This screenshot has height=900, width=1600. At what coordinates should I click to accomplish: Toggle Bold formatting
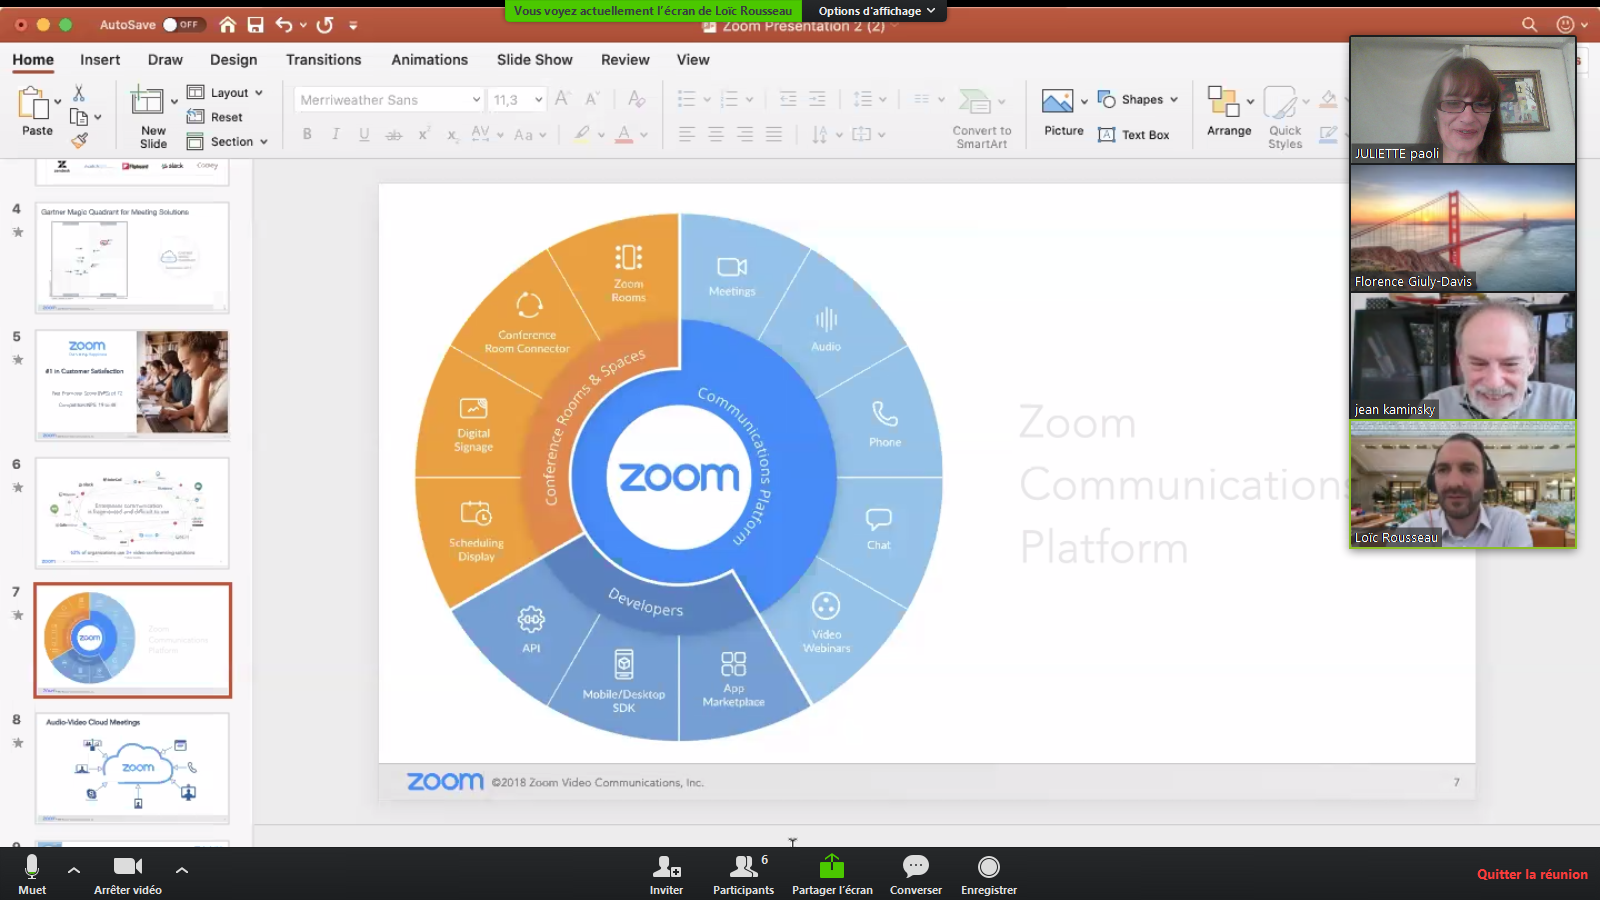(307, 134)
